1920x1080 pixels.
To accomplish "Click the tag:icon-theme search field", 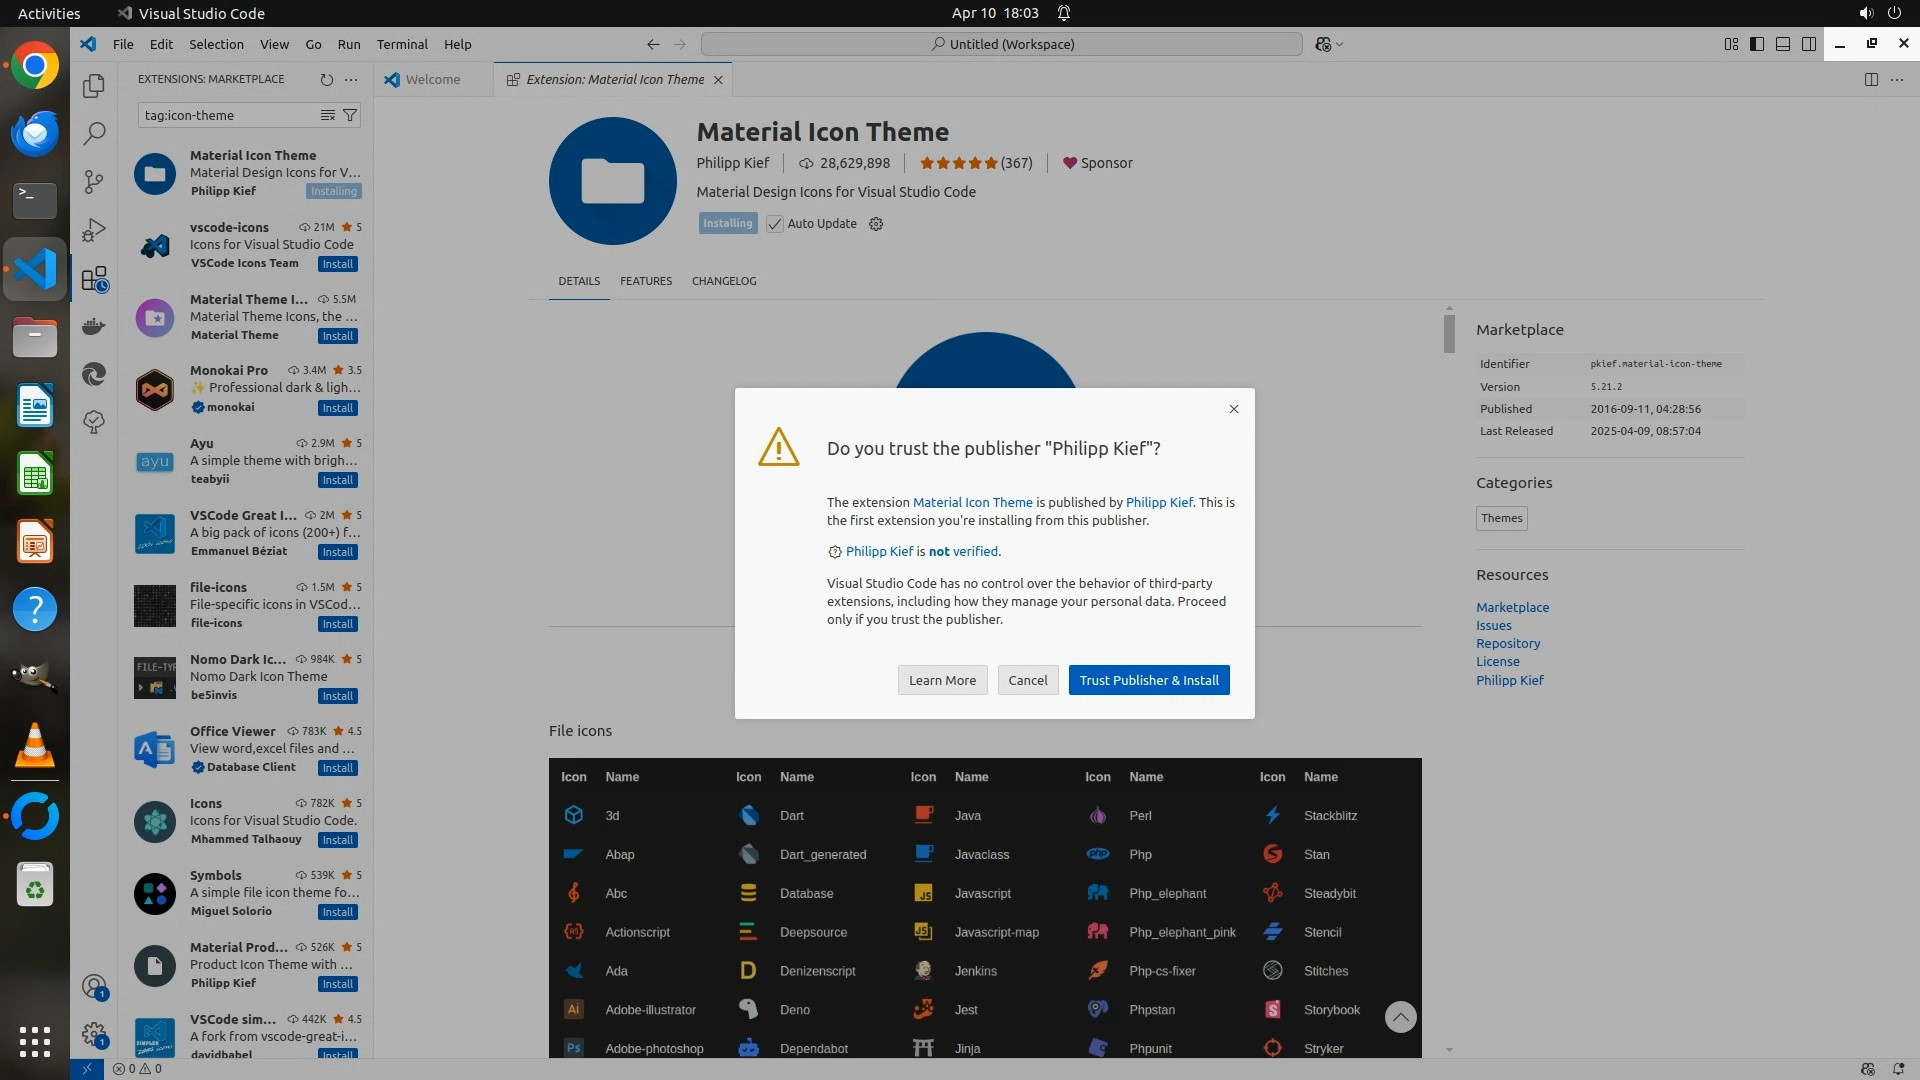I will (228, 115).
